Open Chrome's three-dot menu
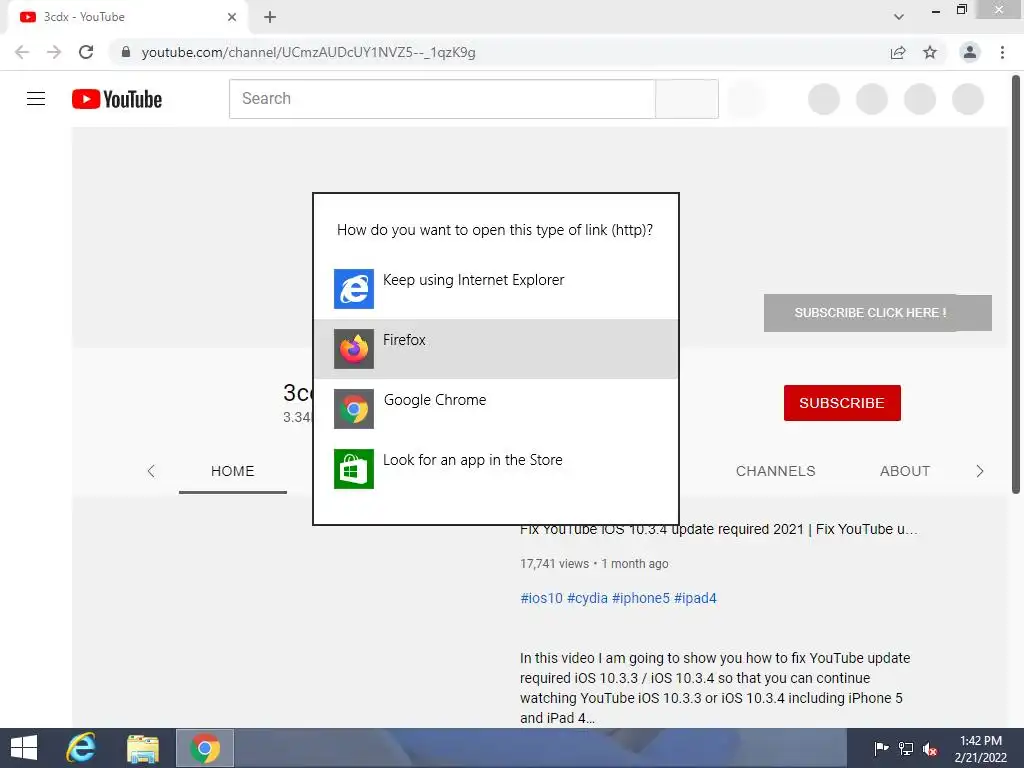Screen dimensions: 1024x768 tap(1002, 52)
